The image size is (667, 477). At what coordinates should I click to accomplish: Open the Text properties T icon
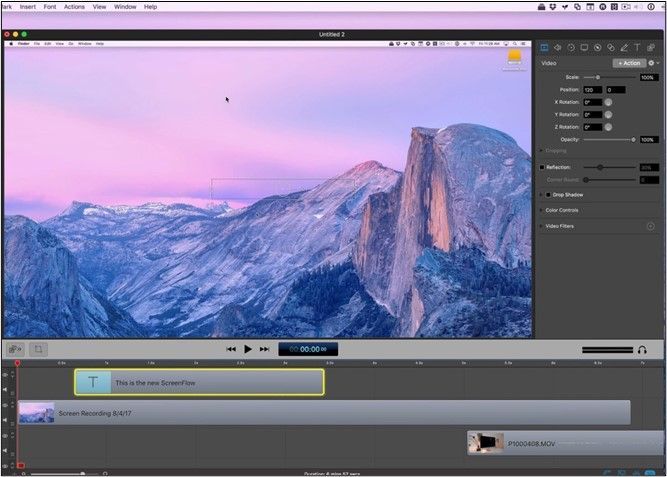[637, 47]
